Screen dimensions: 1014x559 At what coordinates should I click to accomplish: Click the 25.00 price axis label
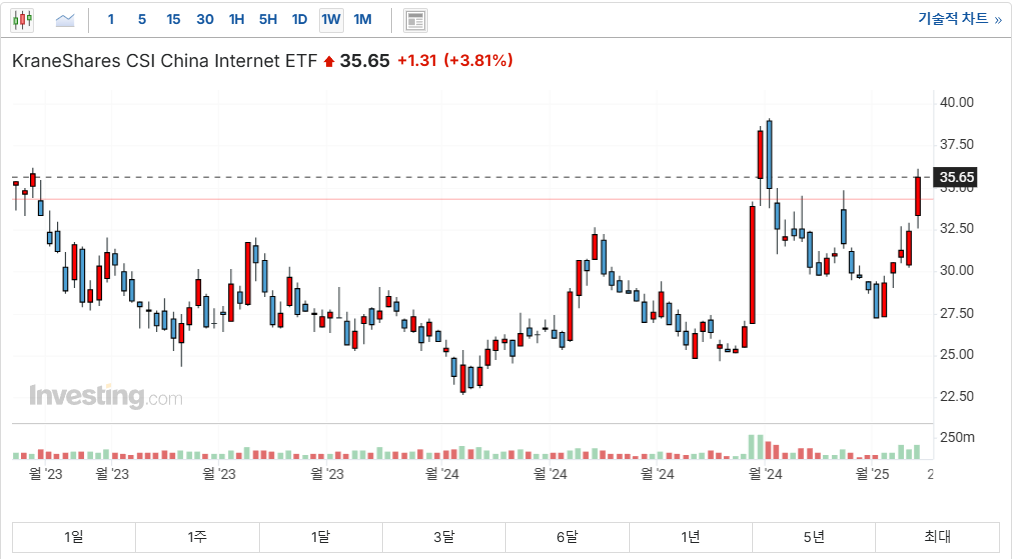(956, 355)
